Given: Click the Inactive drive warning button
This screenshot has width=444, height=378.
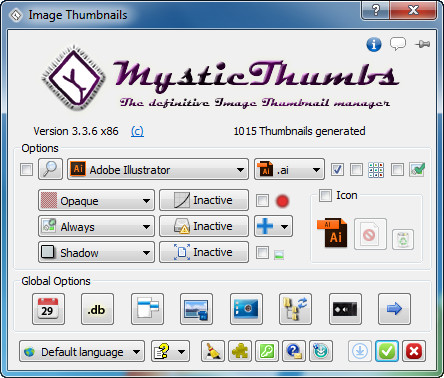Looking at the screenshot, I should click(204, 226).
